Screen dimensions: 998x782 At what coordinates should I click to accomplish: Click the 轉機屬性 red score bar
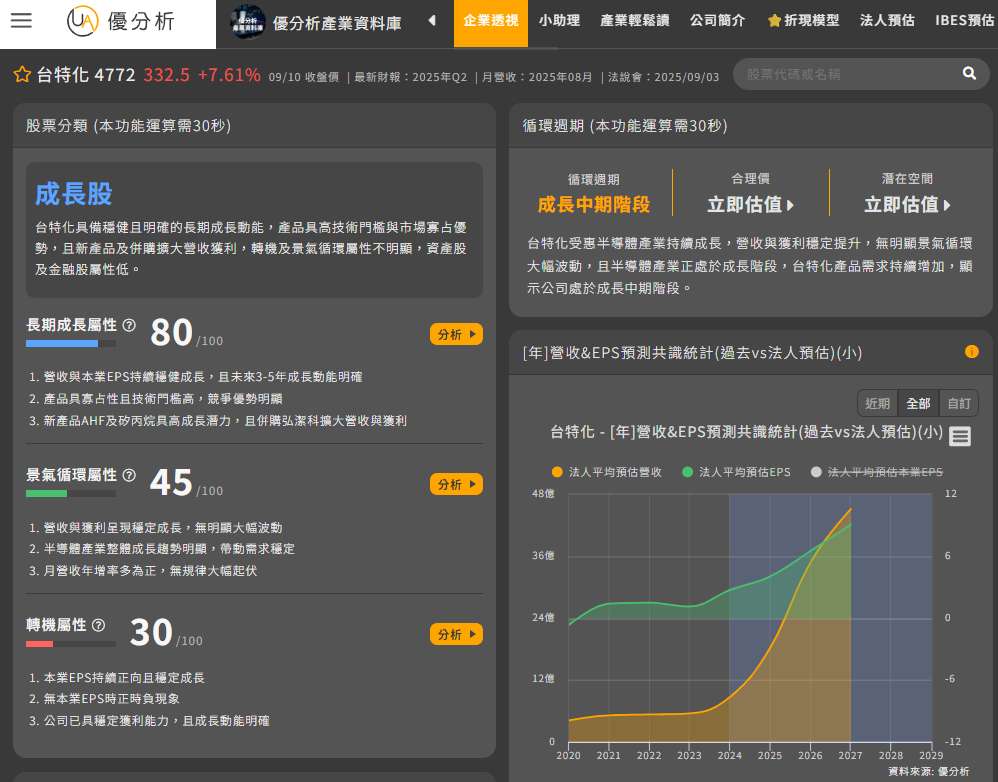71,644
